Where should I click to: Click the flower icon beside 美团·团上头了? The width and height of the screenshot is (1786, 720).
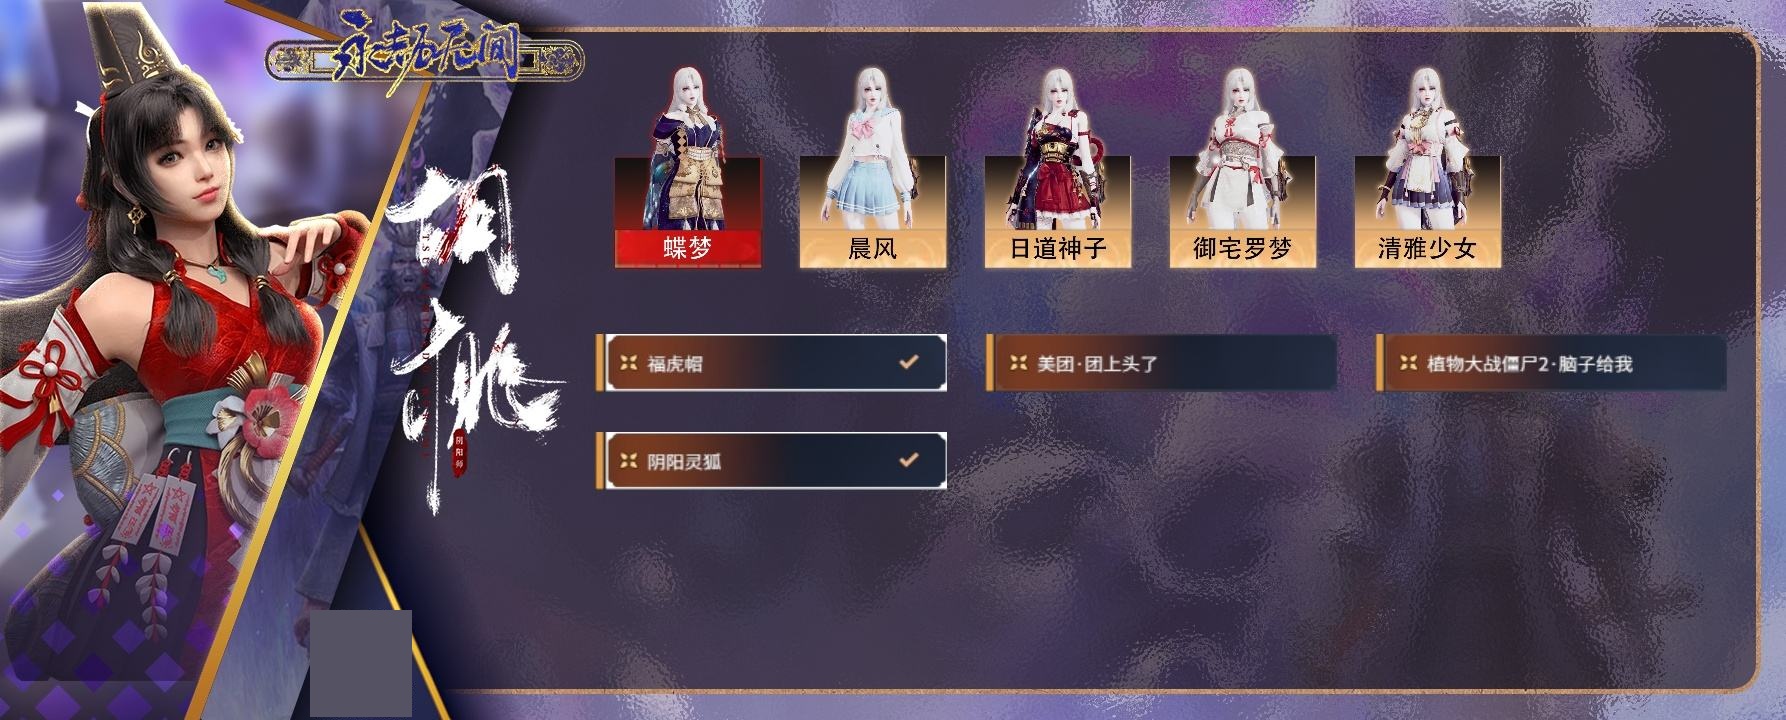(1018, 363)
